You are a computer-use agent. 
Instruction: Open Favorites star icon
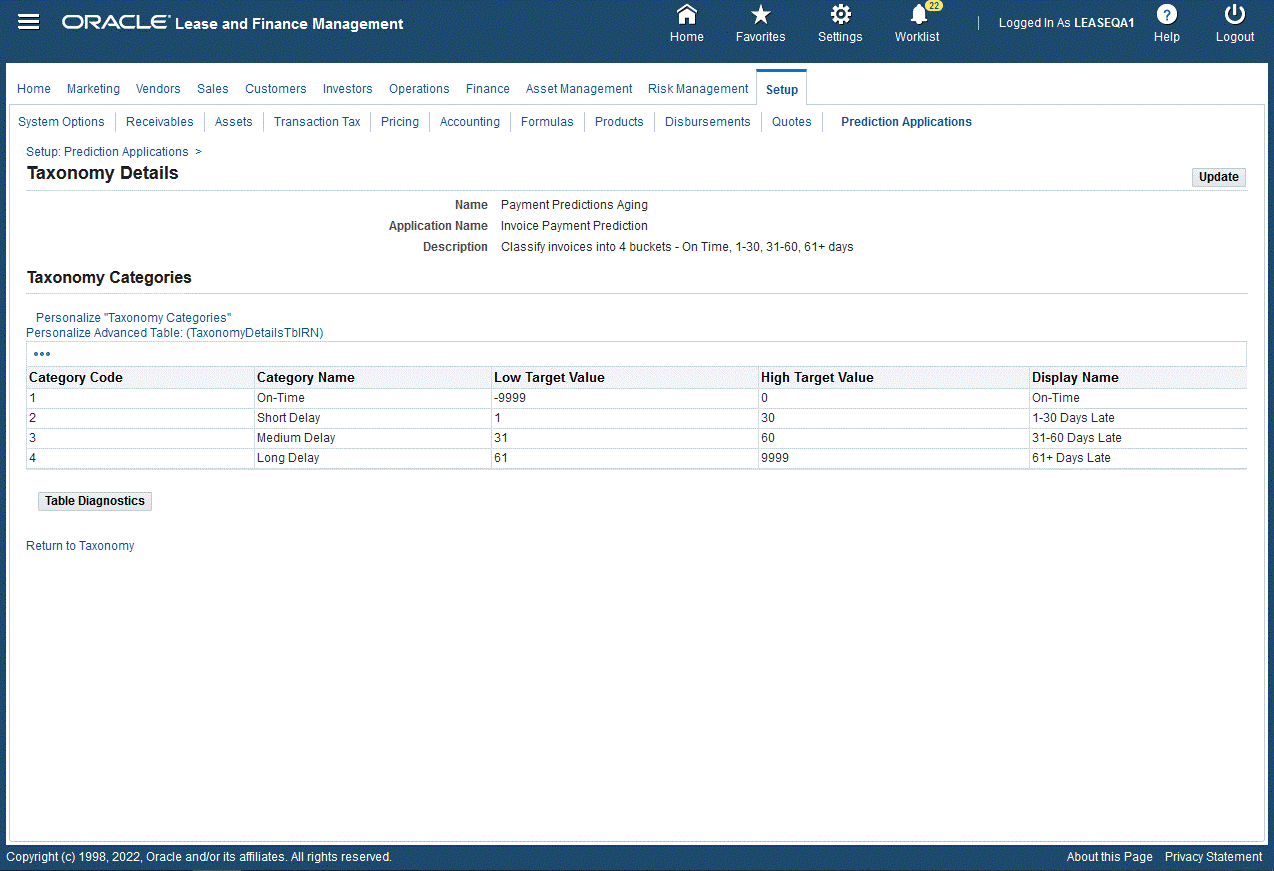tap(761, 14)
